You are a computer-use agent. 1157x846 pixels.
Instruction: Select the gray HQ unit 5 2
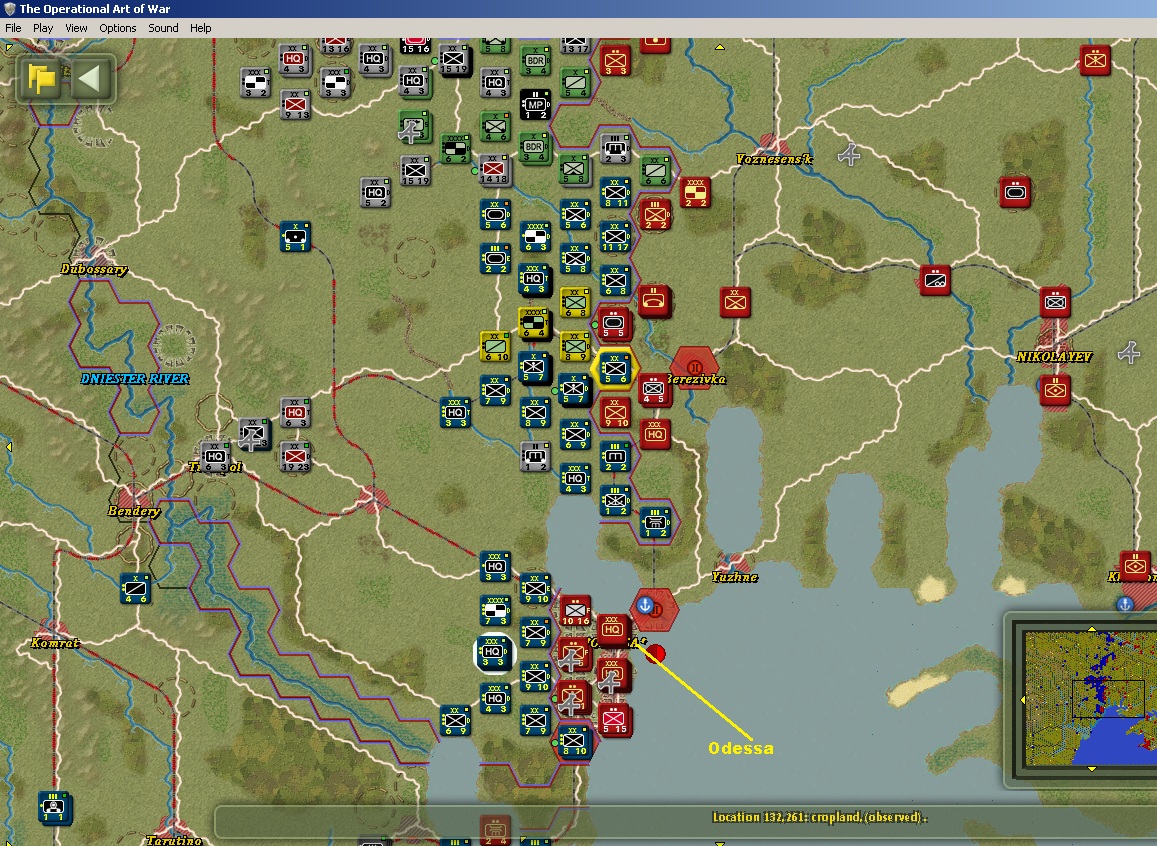[x=376, y=193]
